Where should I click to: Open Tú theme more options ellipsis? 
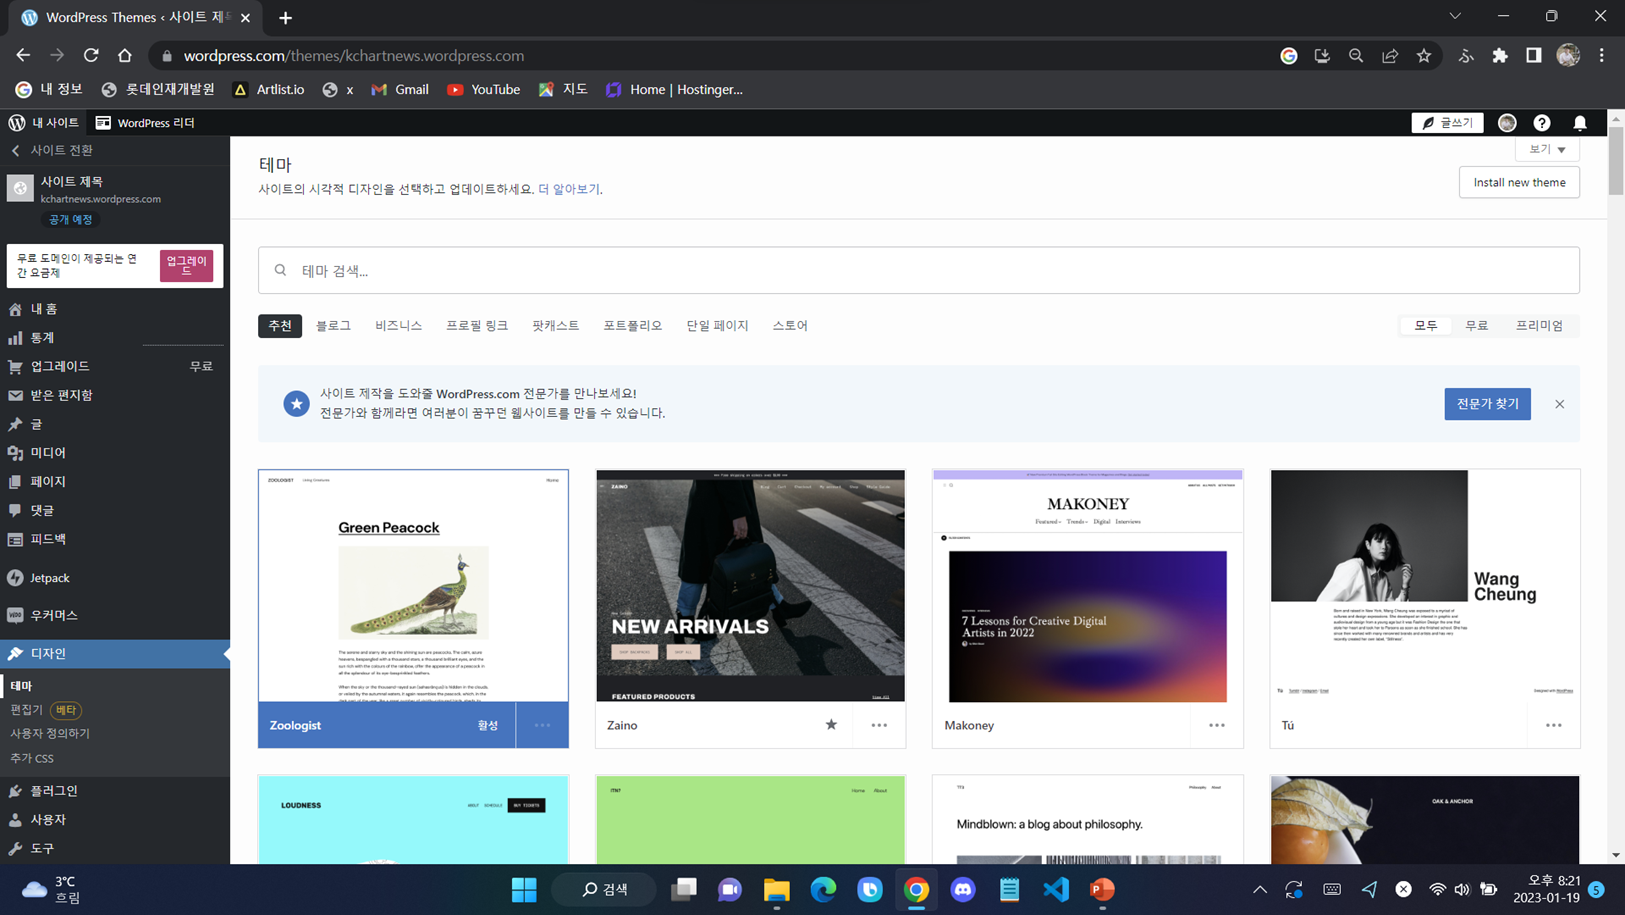(1553, 725)
